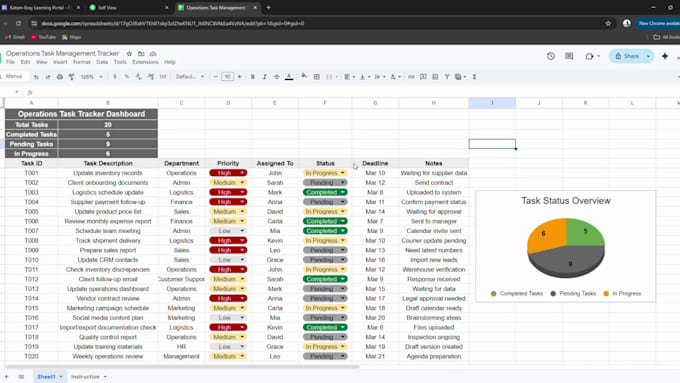Redo the last action
Image resolution: width=680 pixels, height=383 pixels.
48,77
